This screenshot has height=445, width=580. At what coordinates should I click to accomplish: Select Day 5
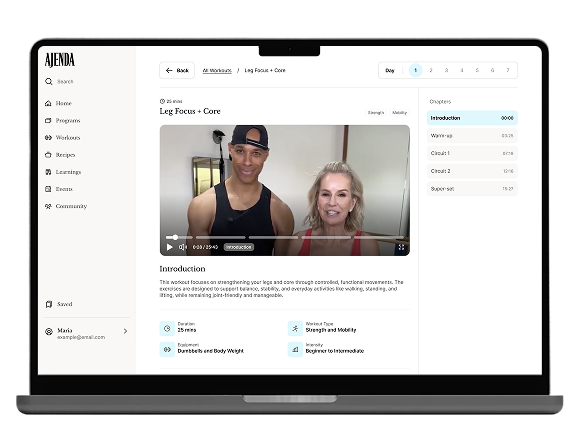(x=477, y=70)
